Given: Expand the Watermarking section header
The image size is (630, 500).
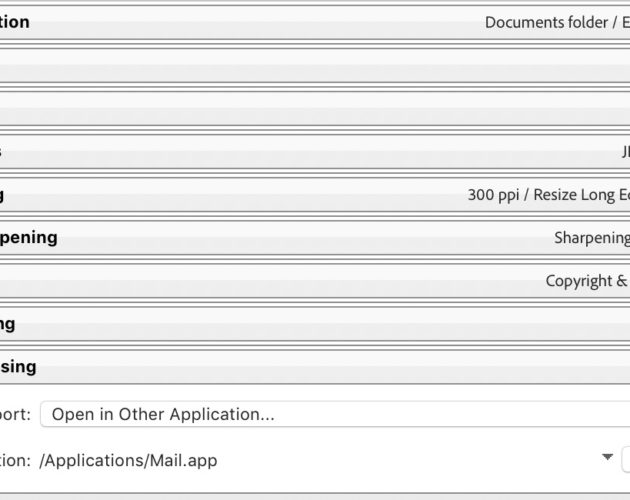Looking at the screenshot, I should click(x=315, y=324).
